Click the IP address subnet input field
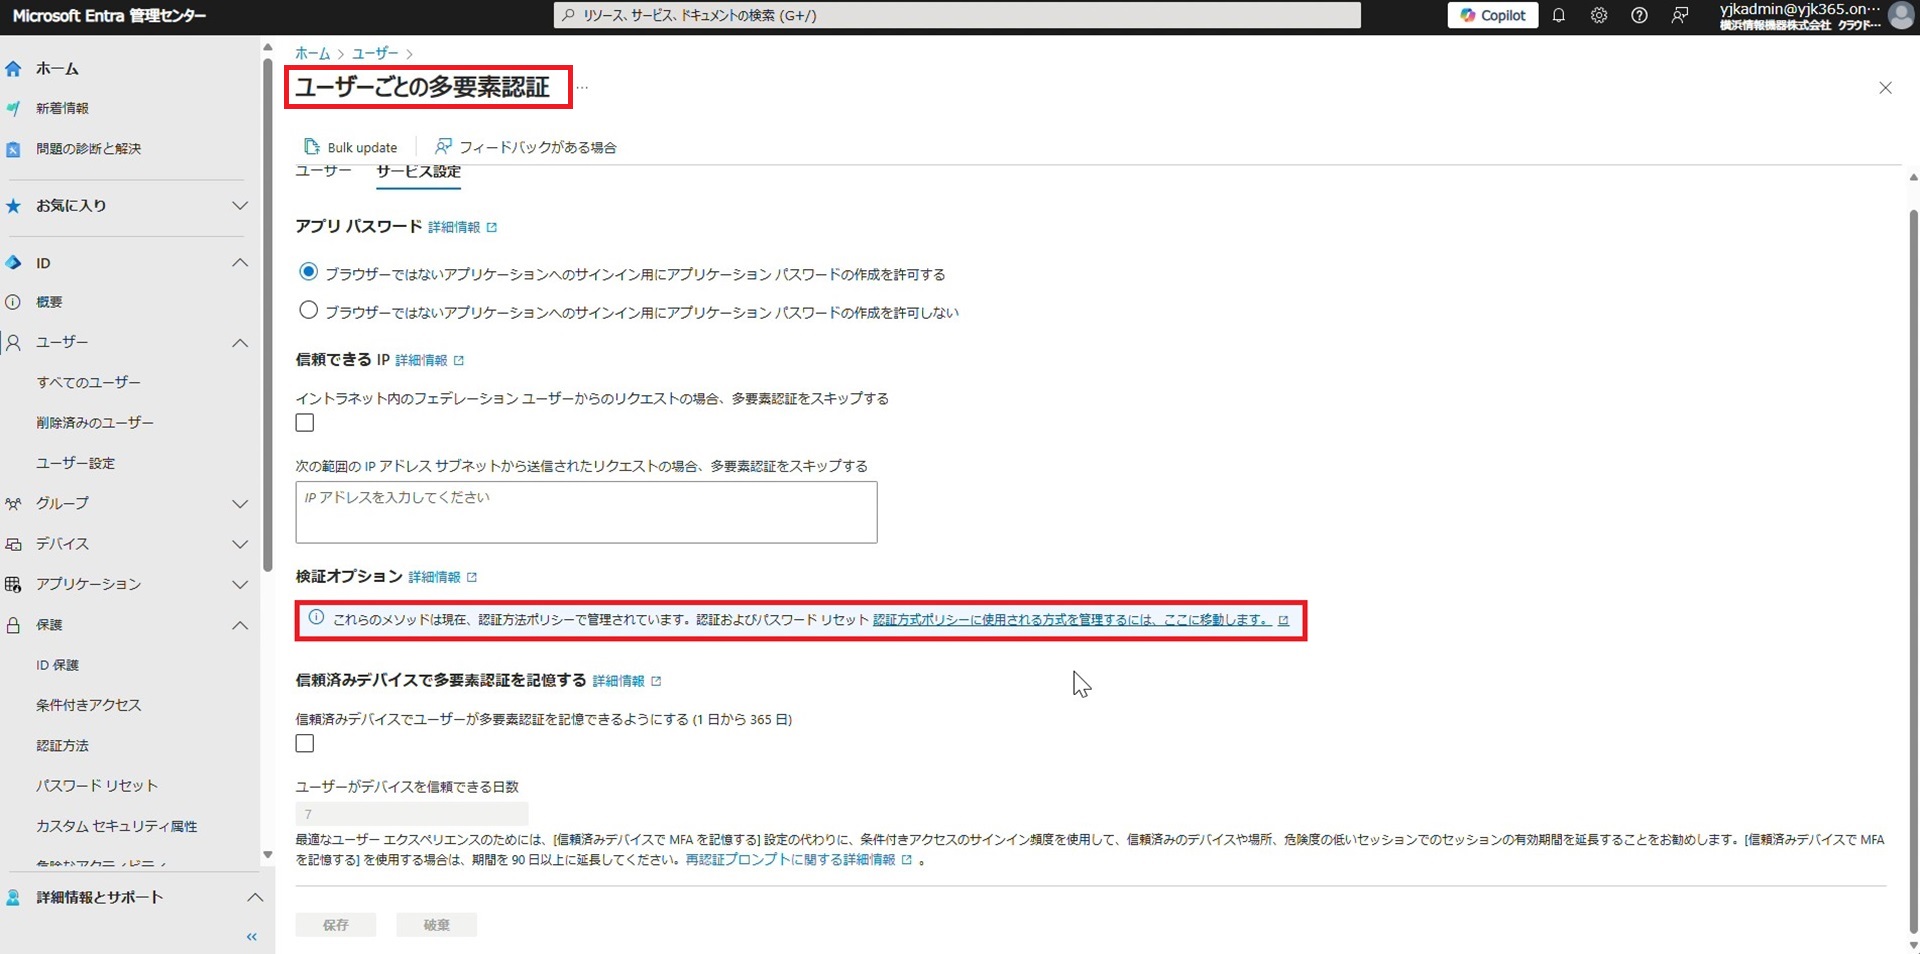Screen dimensions: 1920x954 click(586, 513)
